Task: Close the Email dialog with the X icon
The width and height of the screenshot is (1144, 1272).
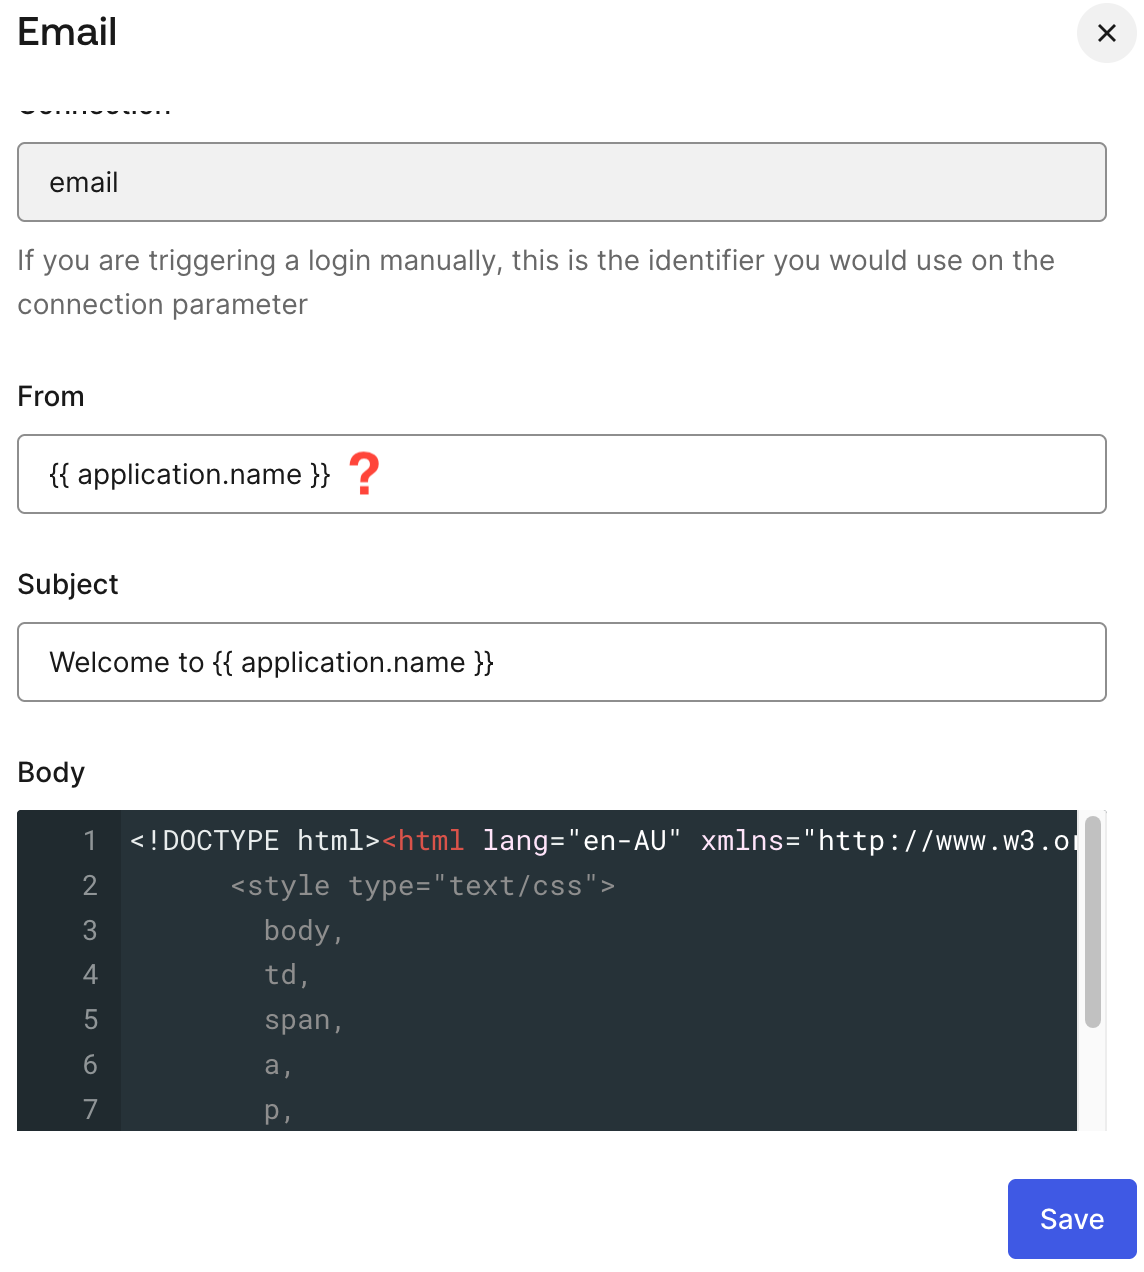Action: pos(1106,33)
